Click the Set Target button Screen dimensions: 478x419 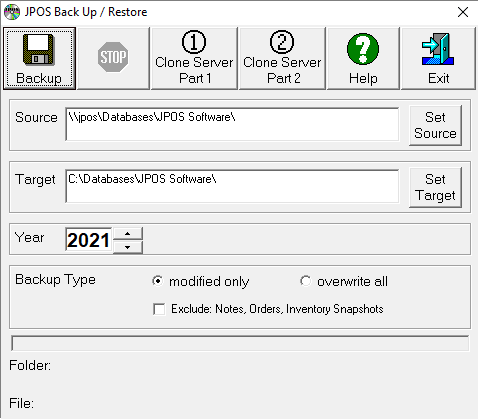coord(435,187)
